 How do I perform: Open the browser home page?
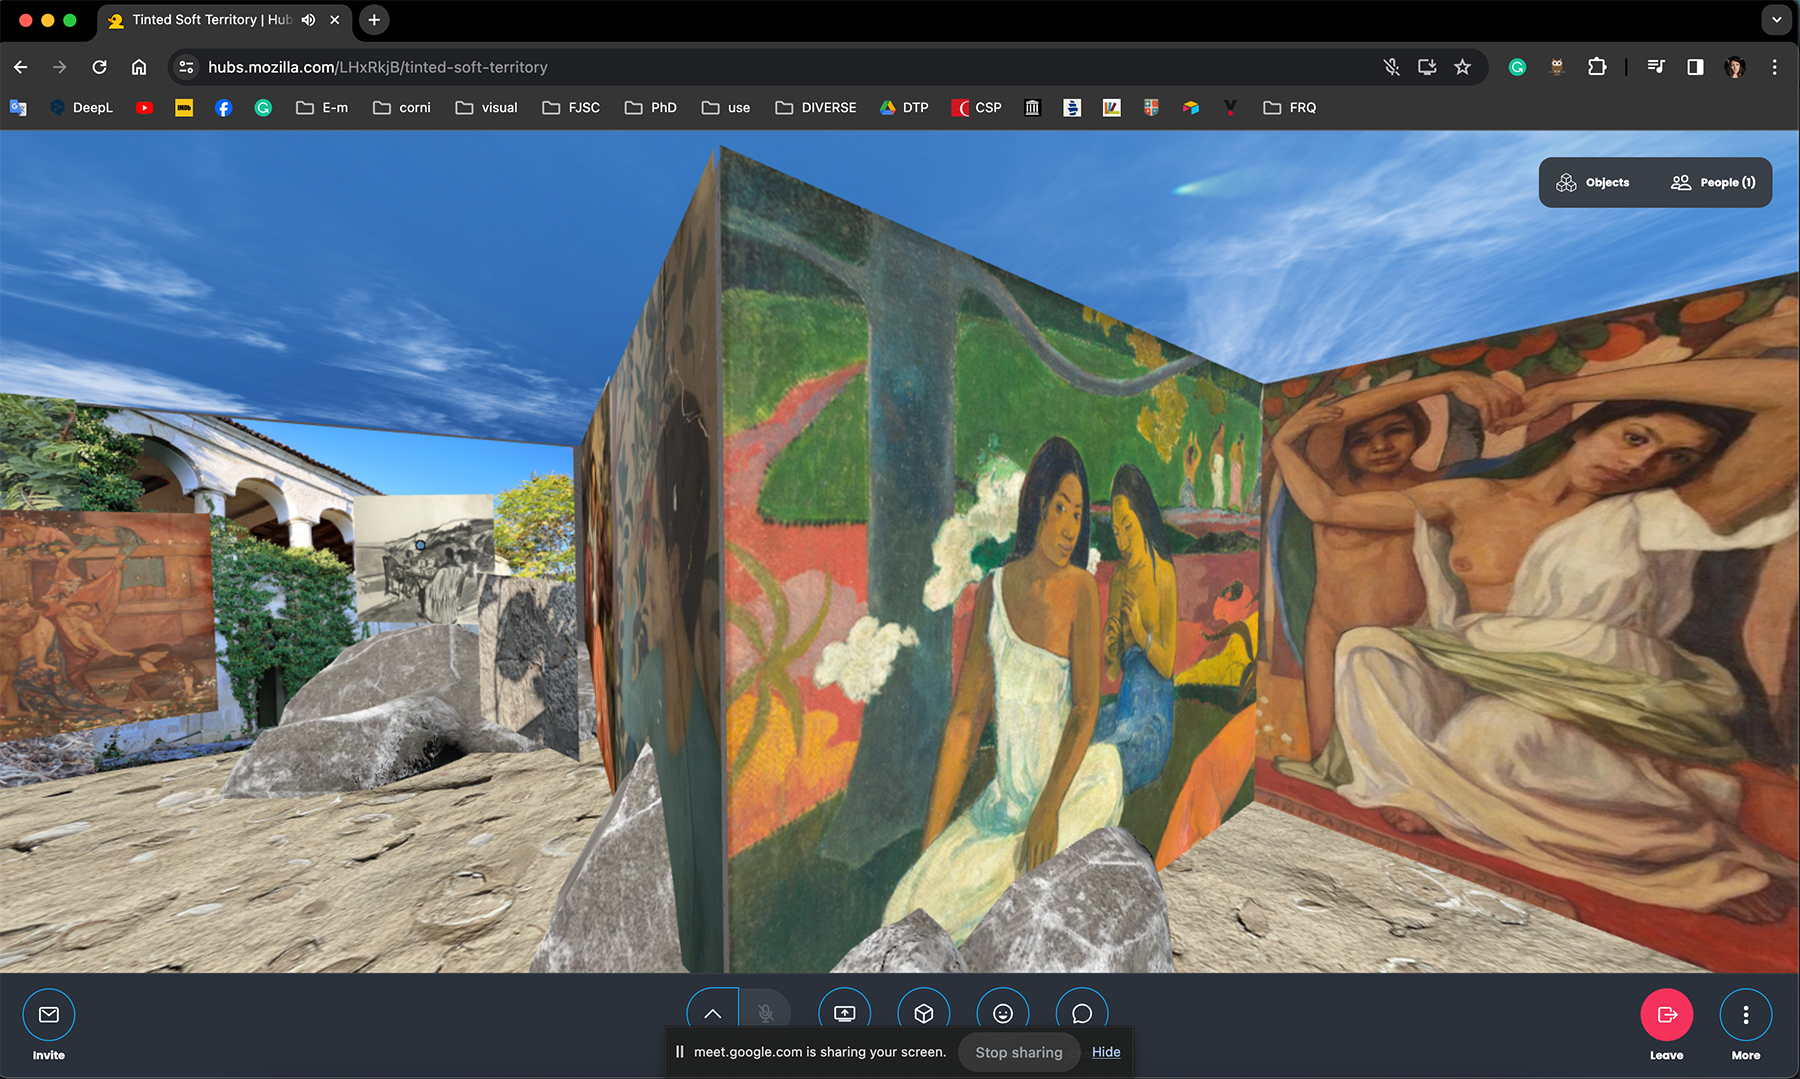pyautogui.click(x=139, y=67)
